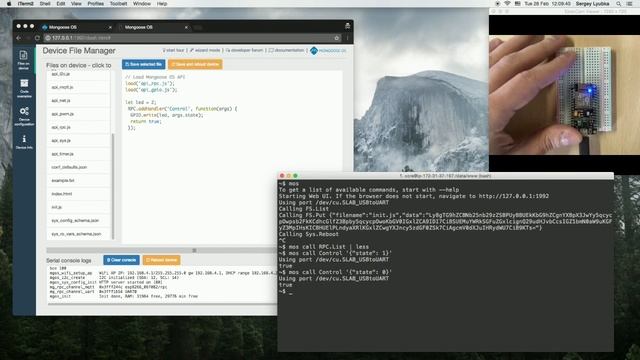Image resolution: width=640 pixels, height=360 pixels.
Task: Open Code examples sidebar section
Action: click(x=24, y=88)
